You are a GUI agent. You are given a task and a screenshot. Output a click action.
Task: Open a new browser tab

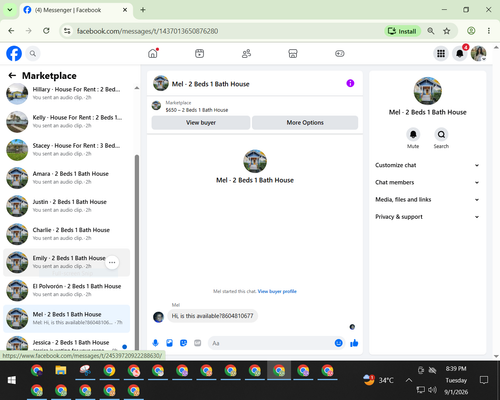coord(143,10)
